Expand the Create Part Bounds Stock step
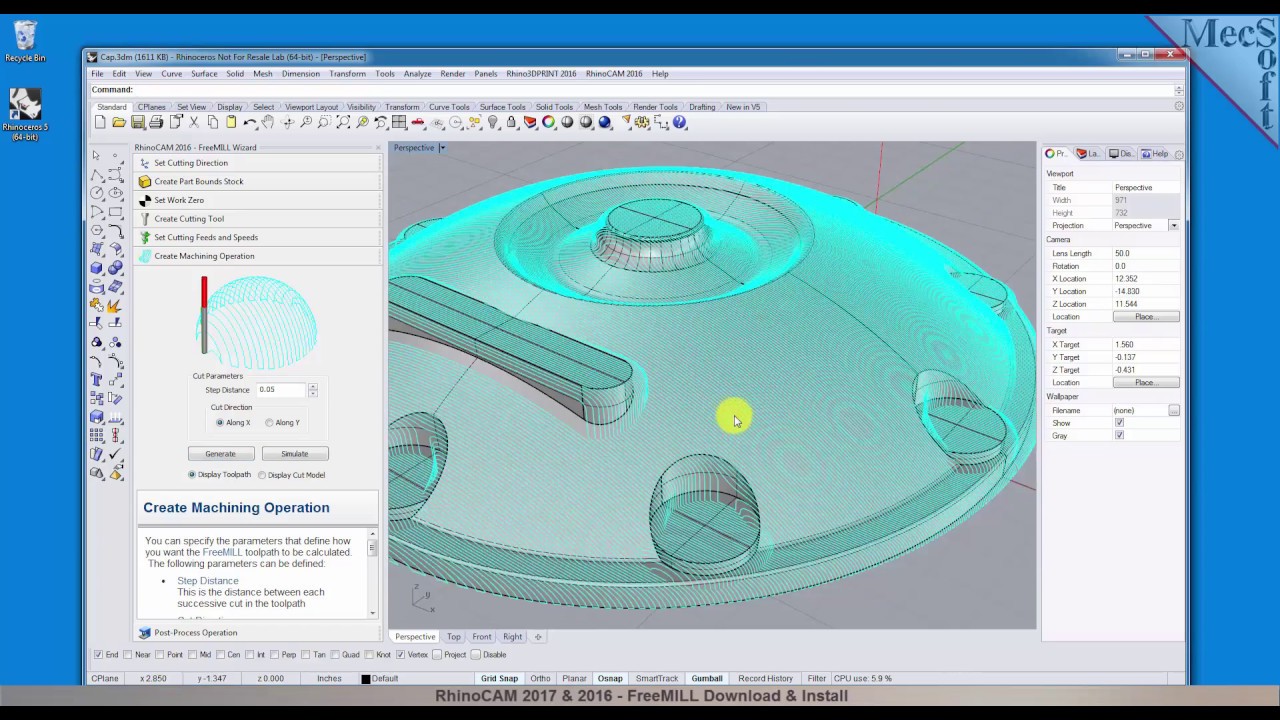 coord(258,181)
